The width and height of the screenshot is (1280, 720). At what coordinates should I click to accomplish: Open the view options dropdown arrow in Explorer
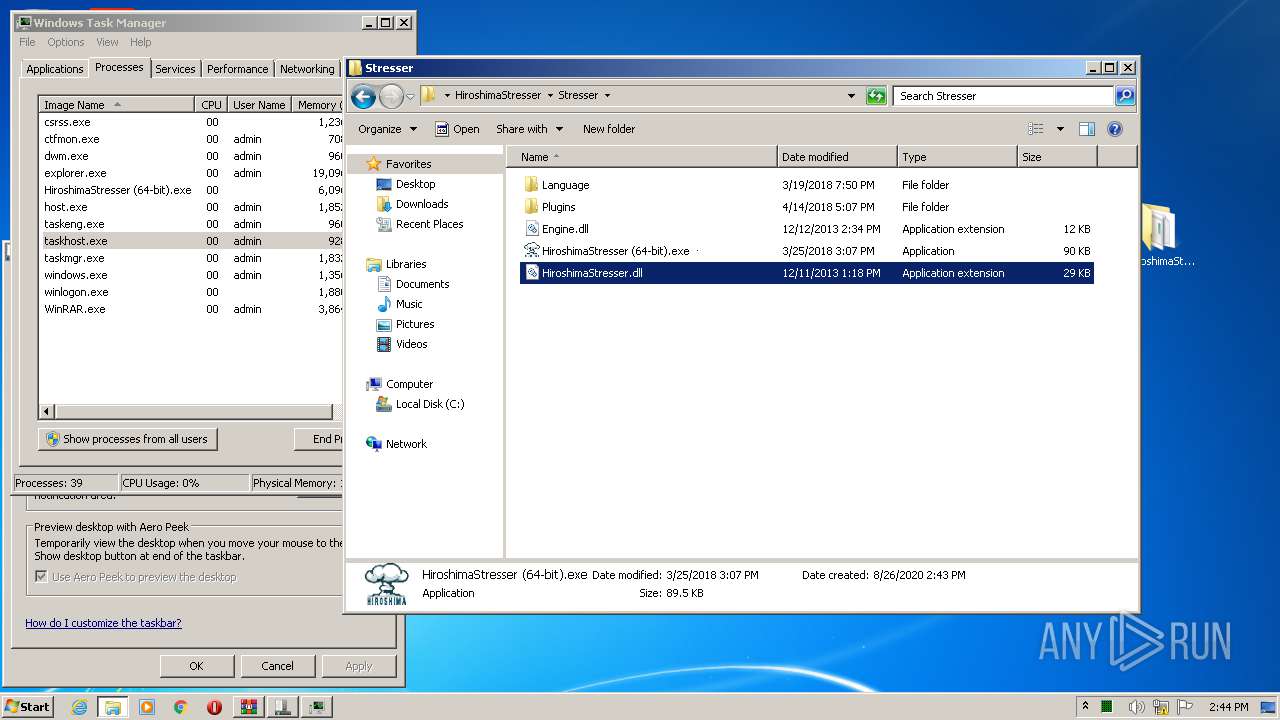click(x=1060, y=129)
